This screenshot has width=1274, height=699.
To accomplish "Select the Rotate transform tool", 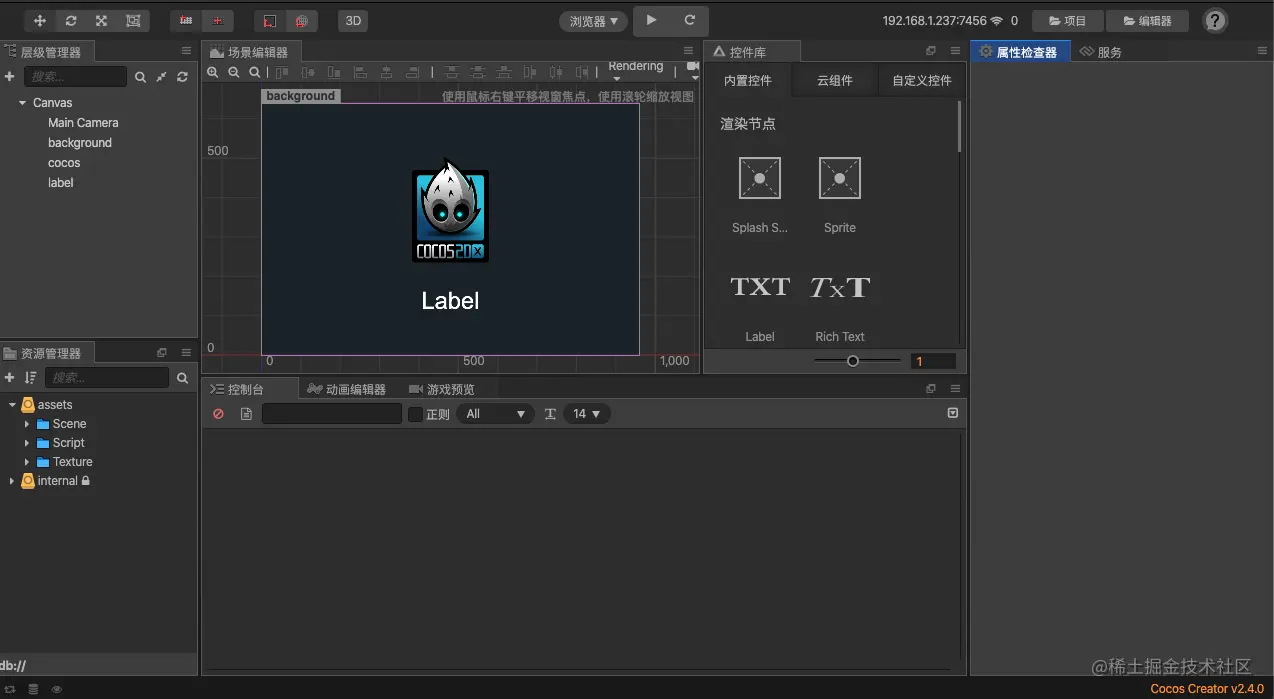I will click(x=71, y=20).
